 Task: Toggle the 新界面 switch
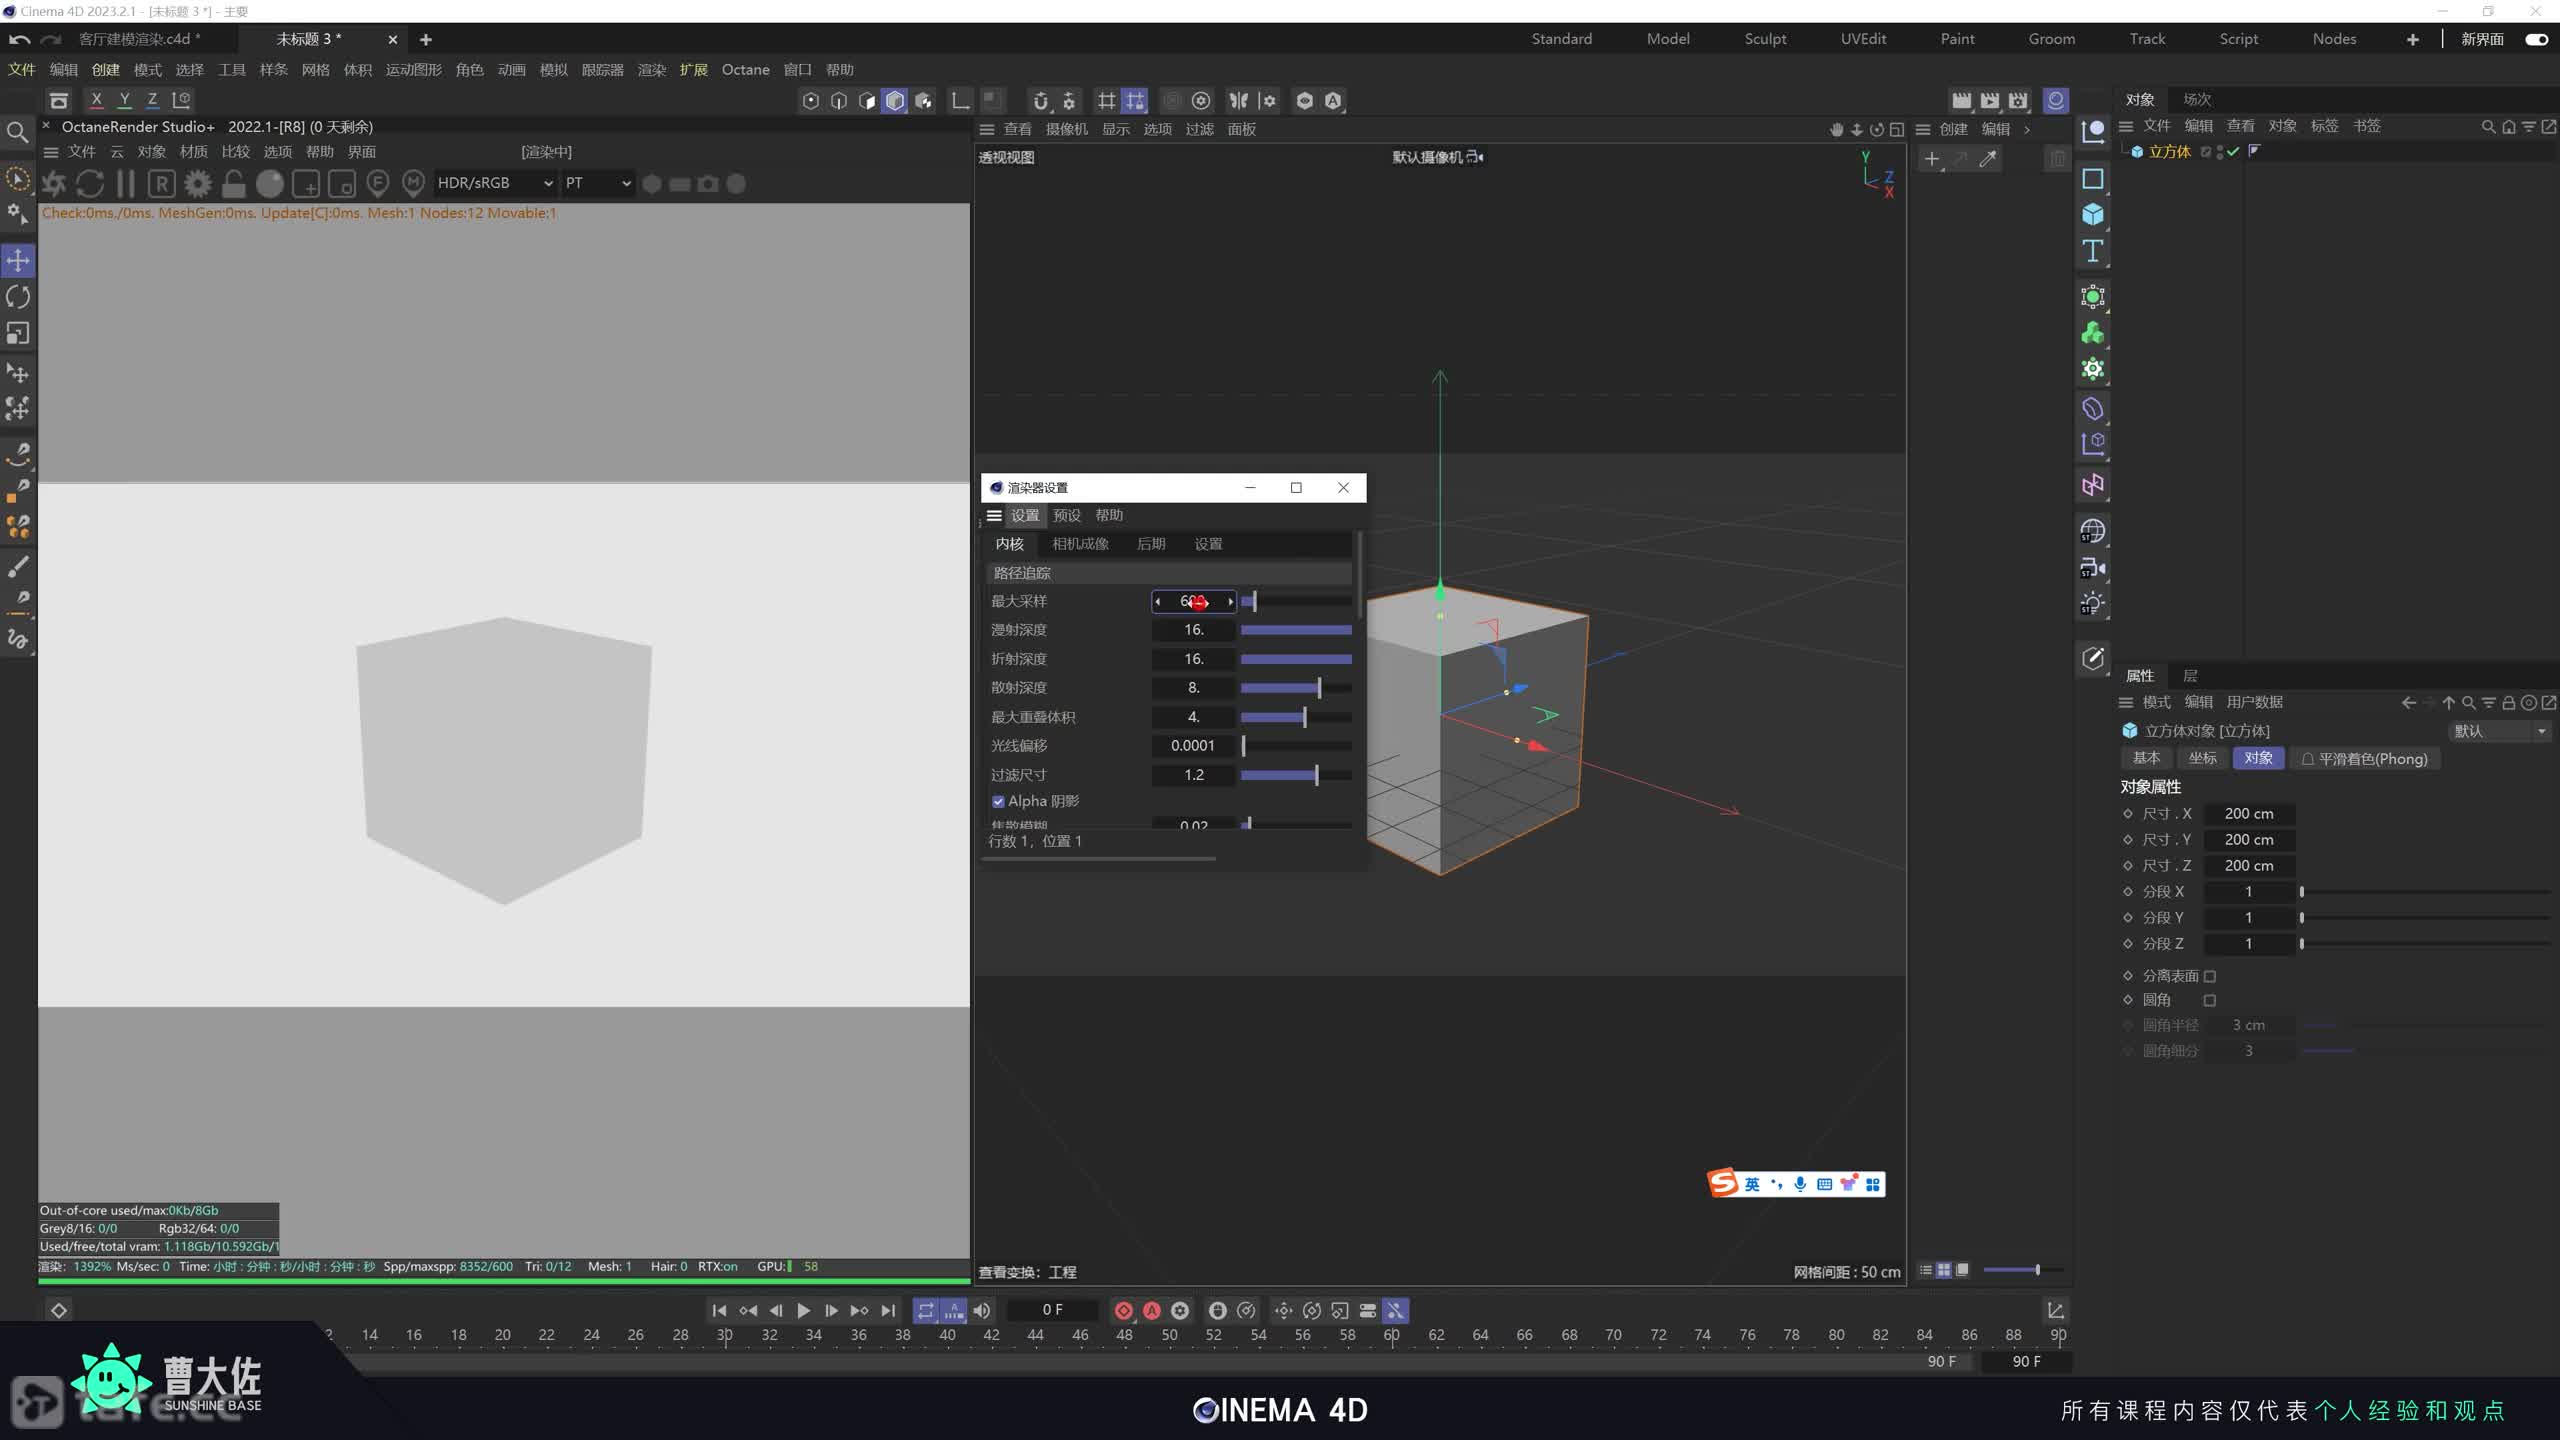(2536, 39)
